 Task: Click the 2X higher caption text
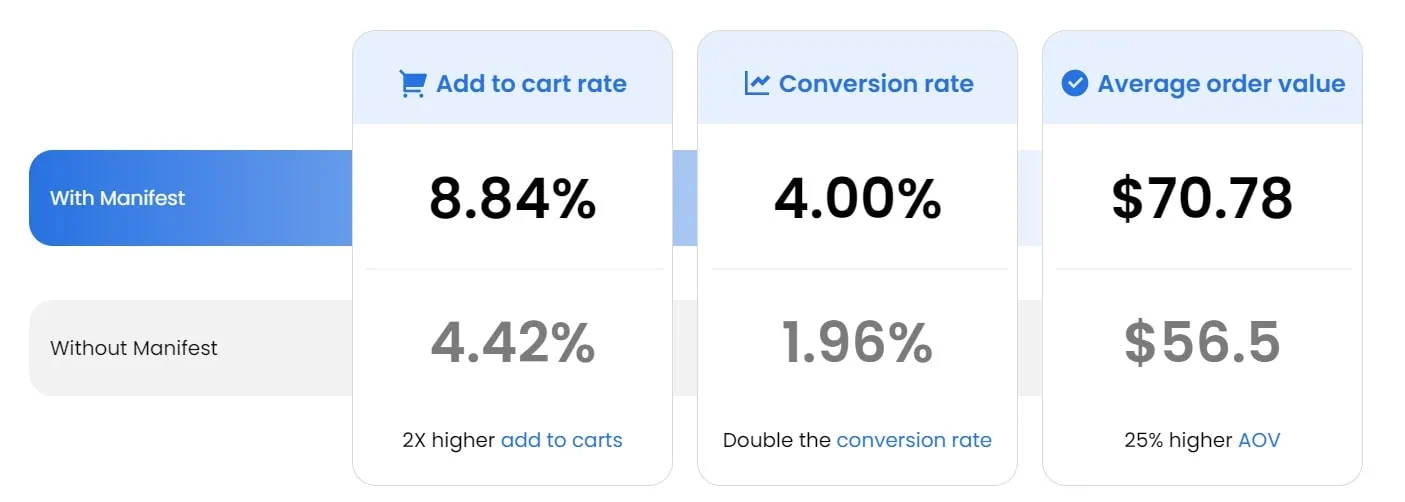tap(449, 440)
